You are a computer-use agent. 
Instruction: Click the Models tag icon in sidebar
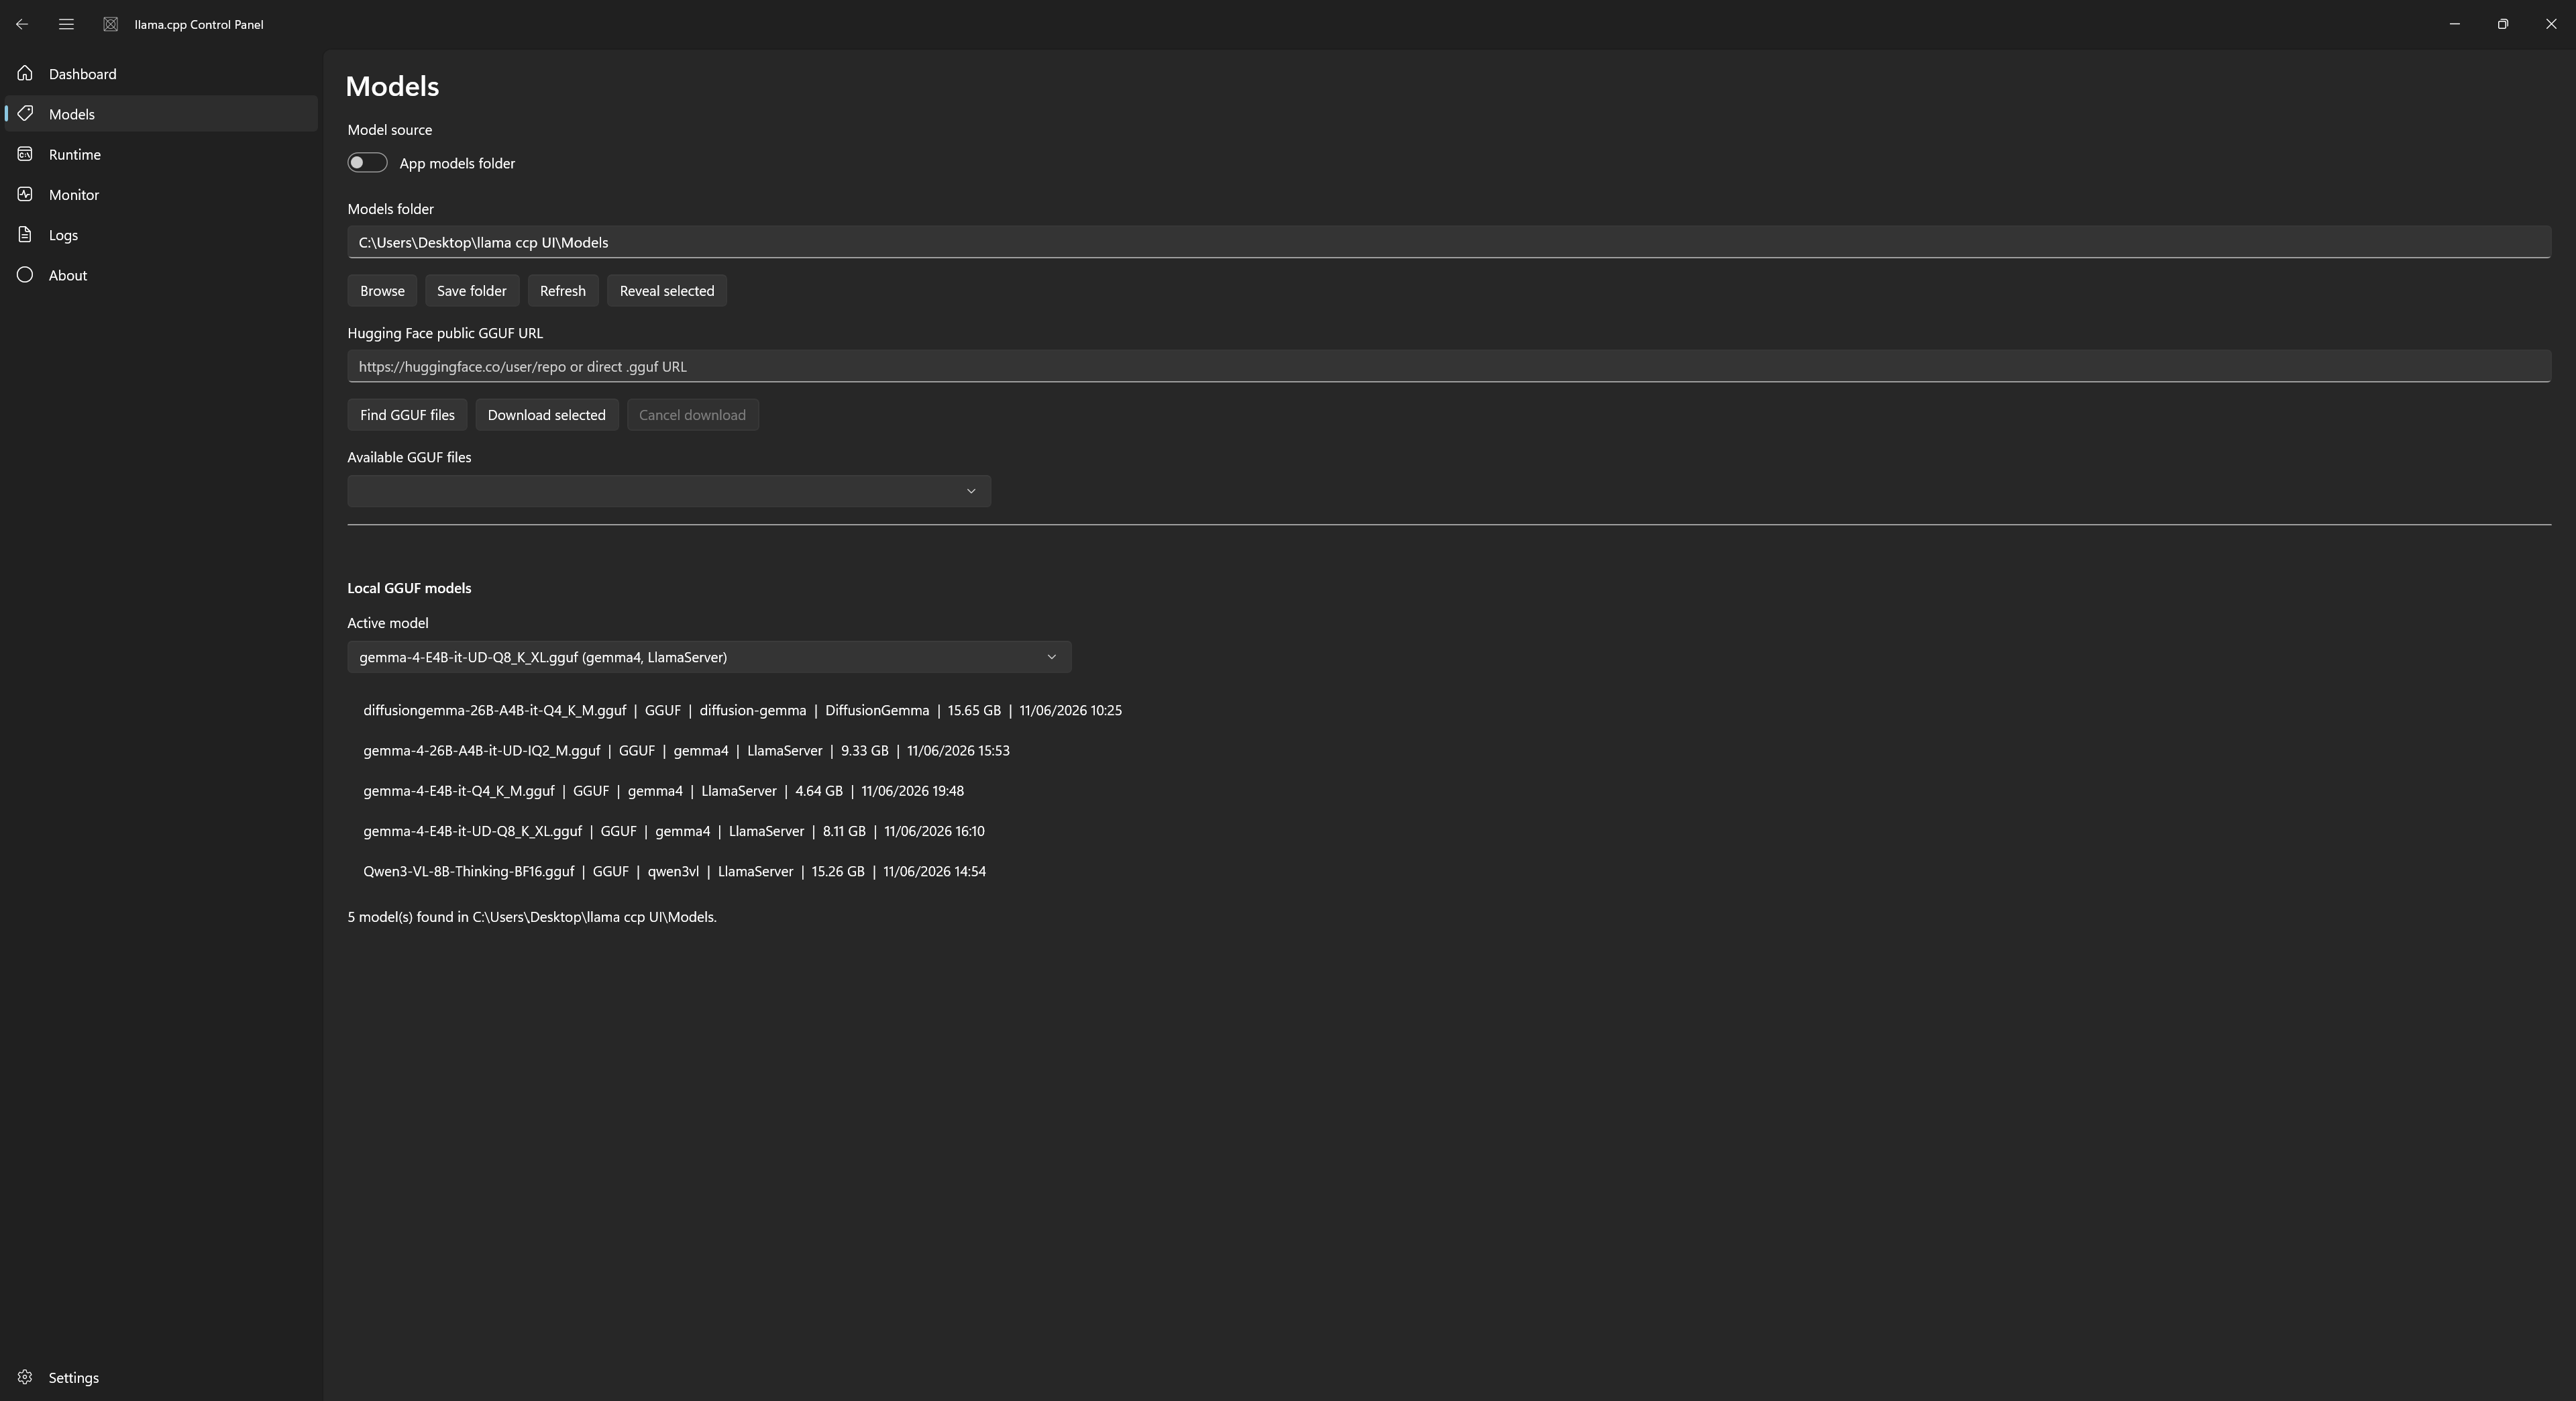[25, 113]
